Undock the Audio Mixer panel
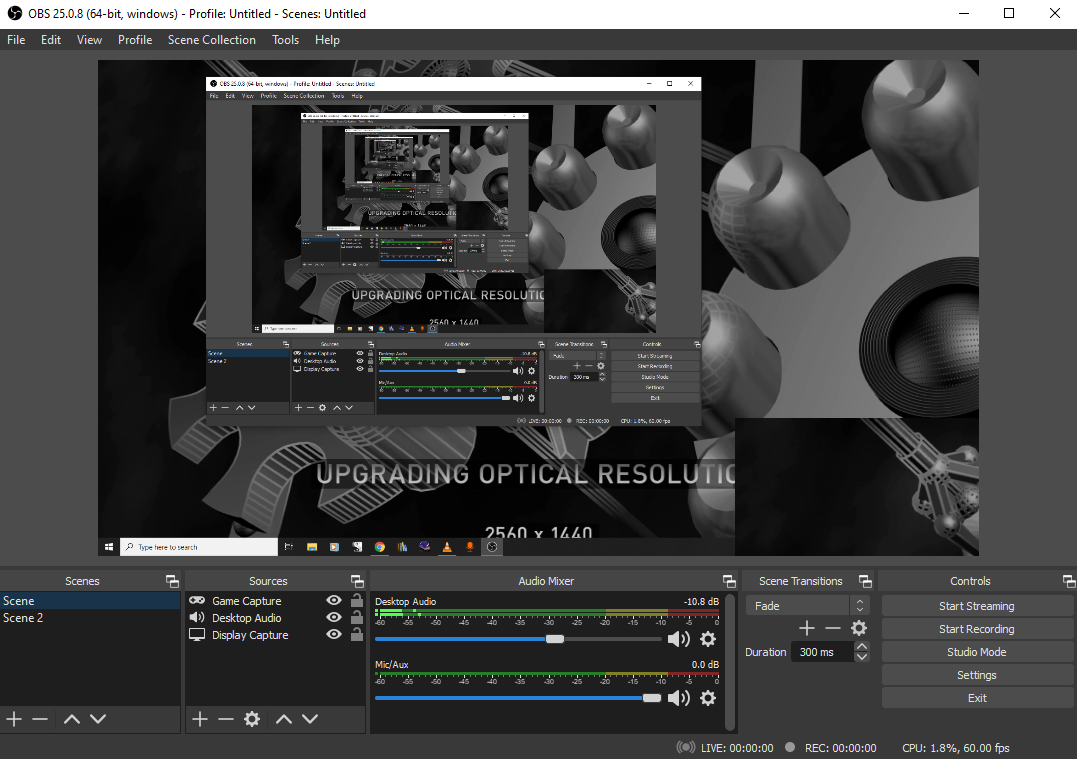Viewport: 1077px width, 759px height. [729, 581]
